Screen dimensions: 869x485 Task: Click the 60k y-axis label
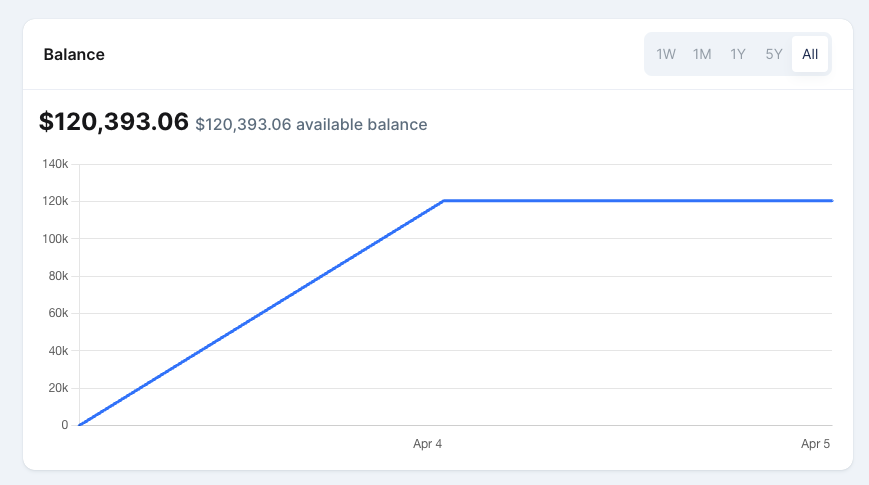pos(56,313)
